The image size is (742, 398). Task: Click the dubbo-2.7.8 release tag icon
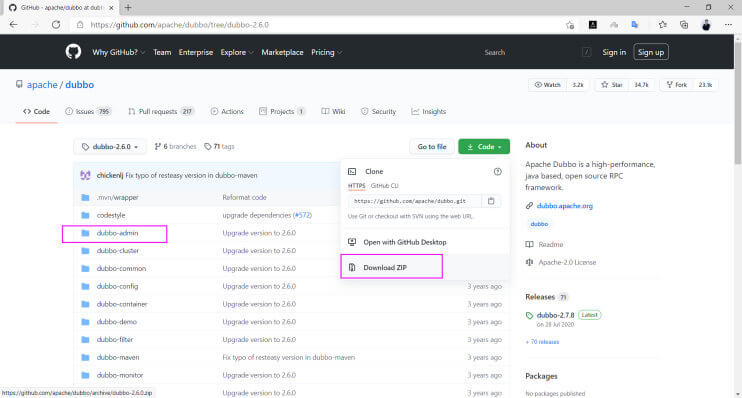[x=529, y=315]
